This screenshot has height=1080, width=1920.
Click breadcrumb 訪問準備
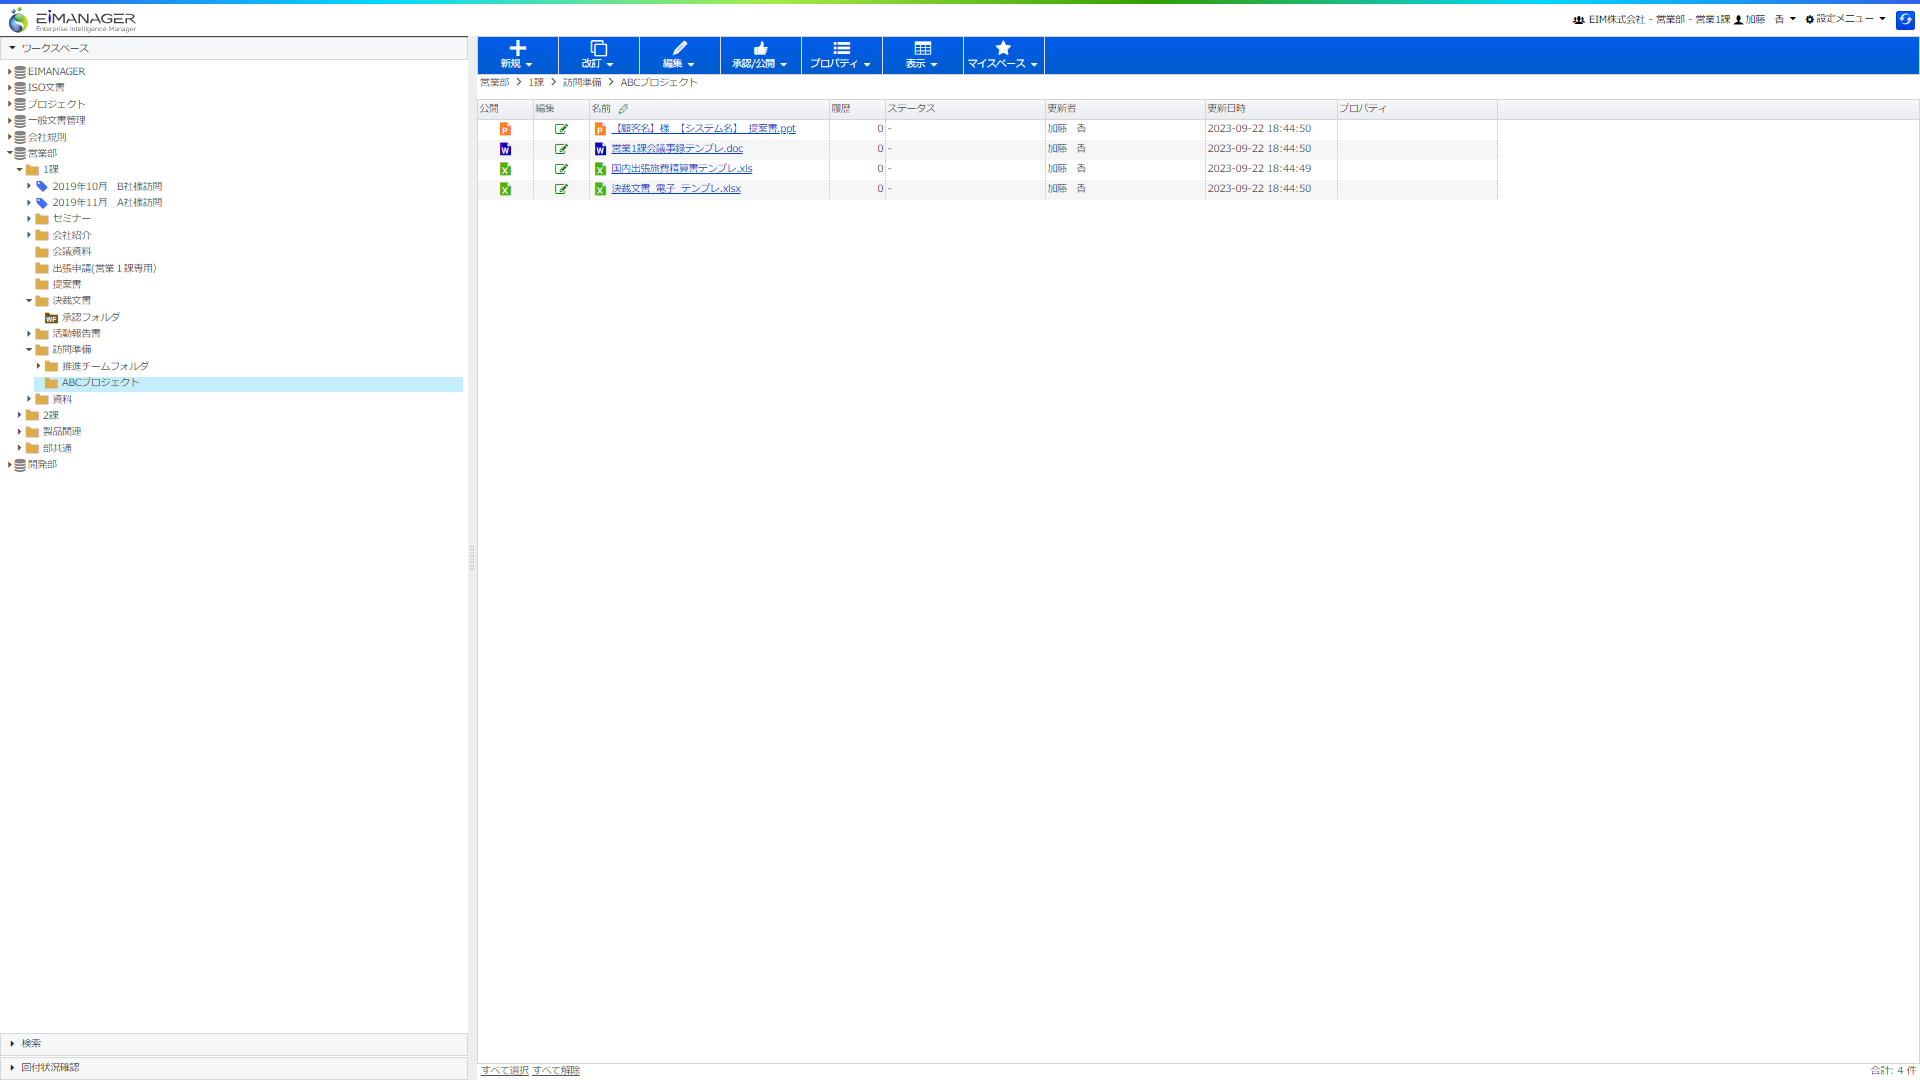[582, 83]
